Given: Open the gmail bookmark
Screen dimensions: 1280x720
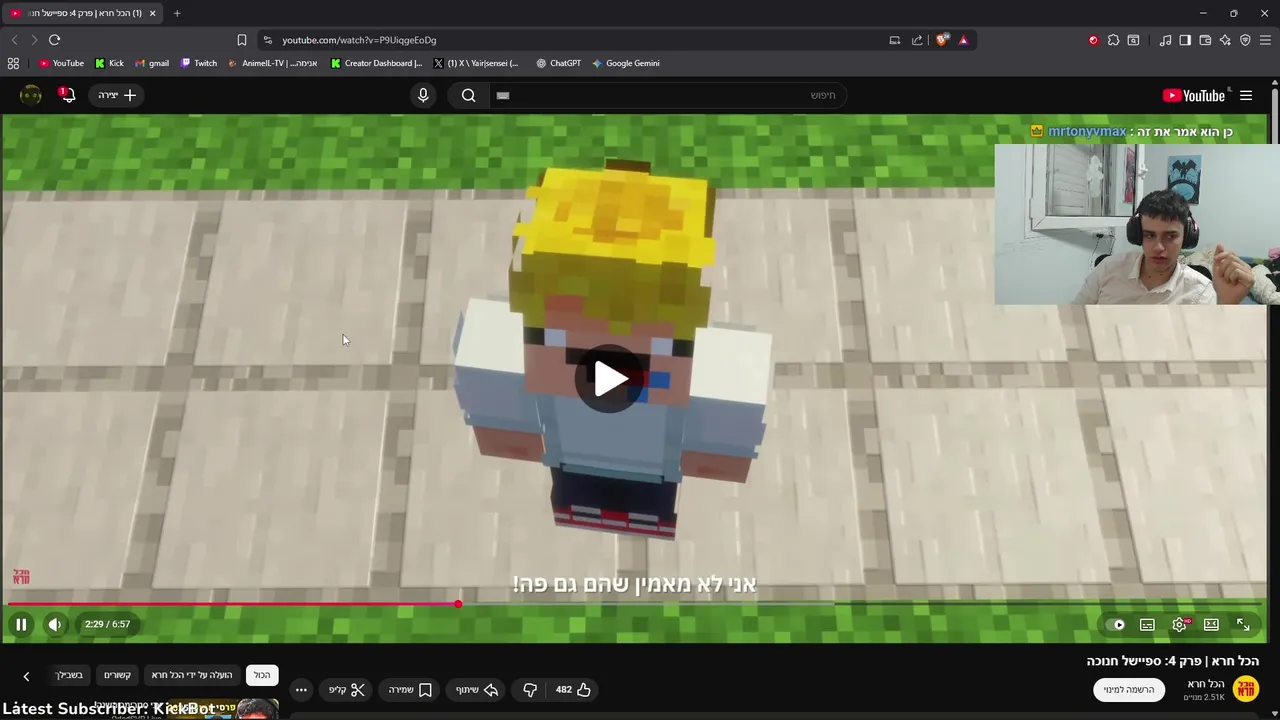Looking at the screenshot, I should pyautogui.click(x=152, y=63).
